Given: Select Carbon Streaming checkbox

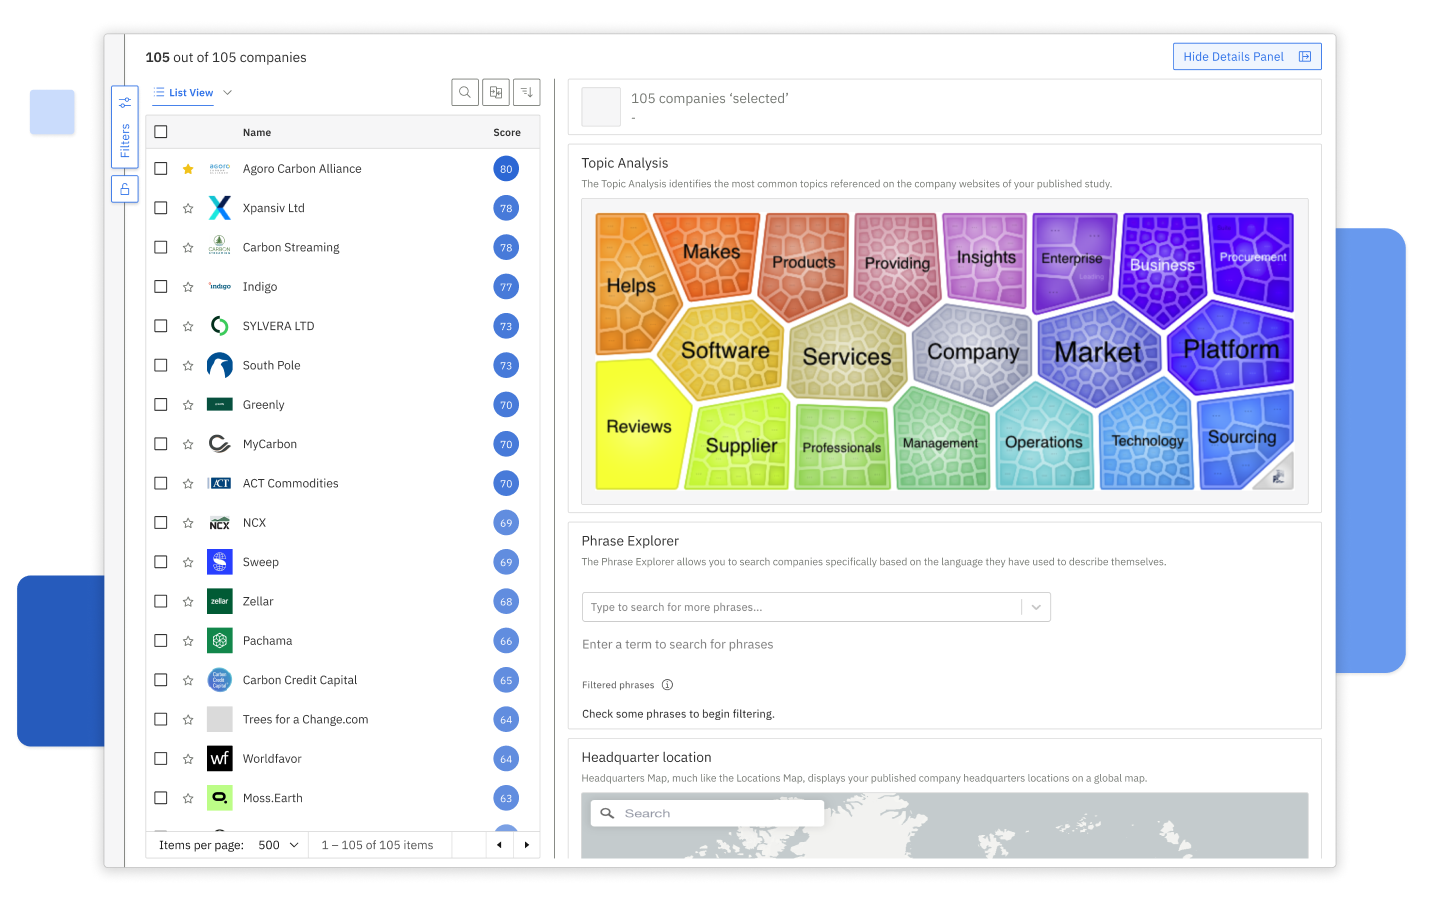Looking at the screenshot, I should (x=161, y=247).
